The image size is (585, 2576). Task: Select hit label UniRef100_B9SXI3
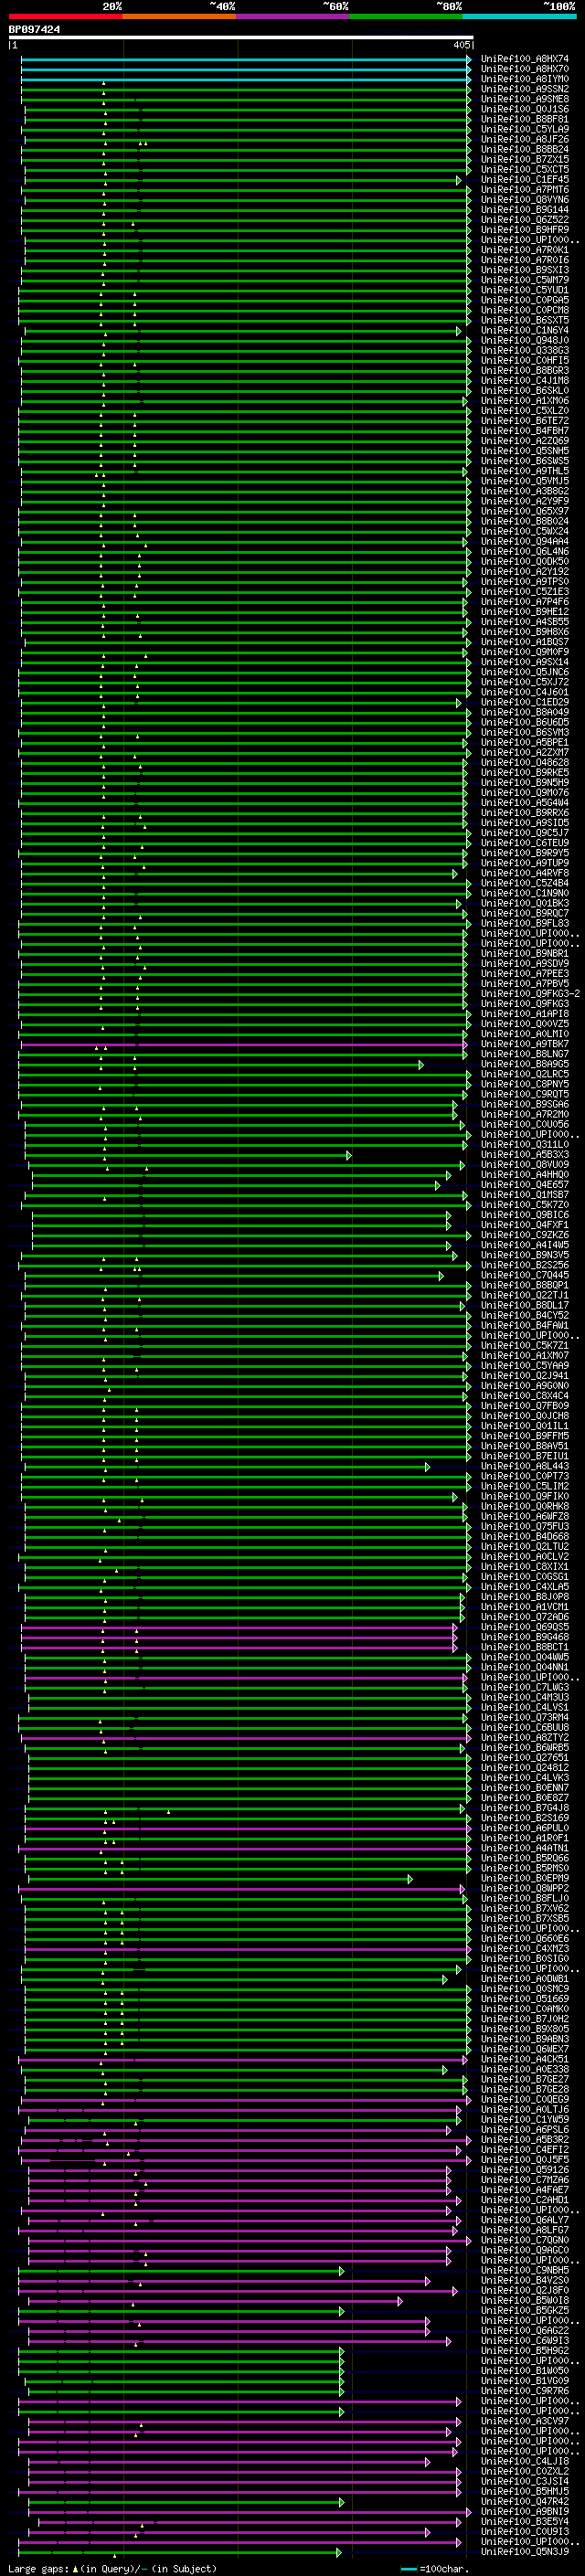pyautogui.click(x=525, y=270)
